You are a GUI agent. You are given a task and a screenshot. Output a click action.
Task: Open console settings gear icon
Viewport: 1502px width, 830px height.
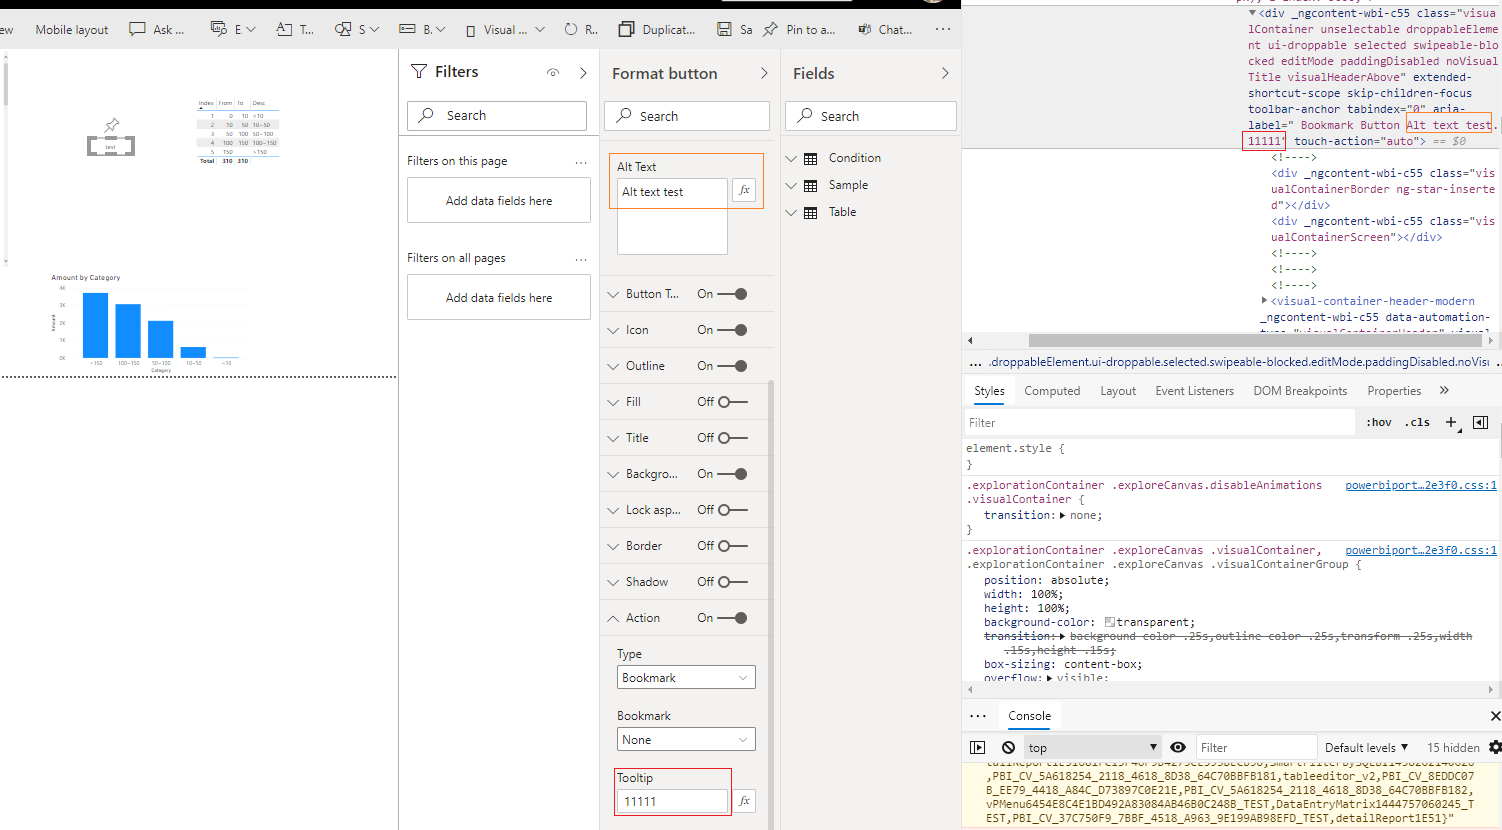[1495, 747]
